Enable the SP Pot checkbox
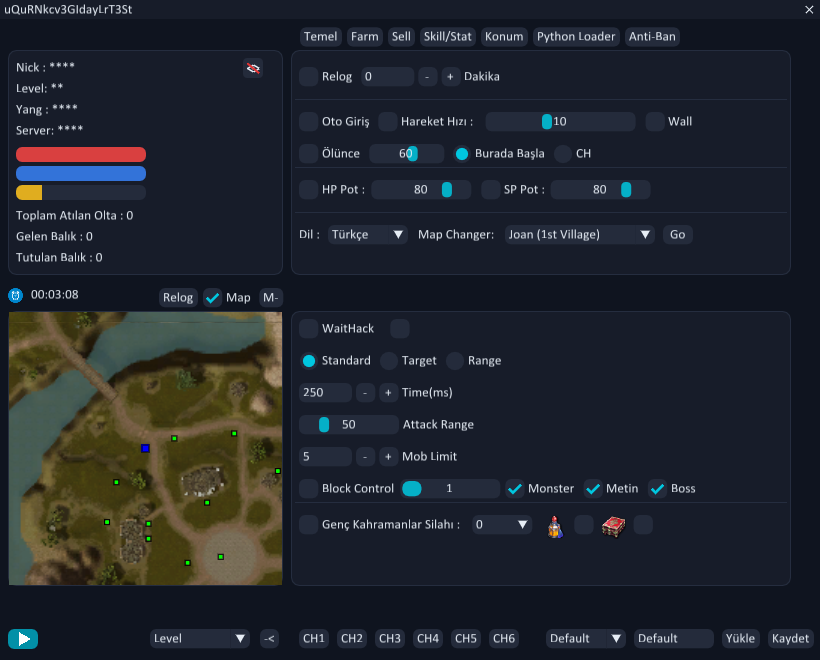The image size is (820, 660). (491, 190)
